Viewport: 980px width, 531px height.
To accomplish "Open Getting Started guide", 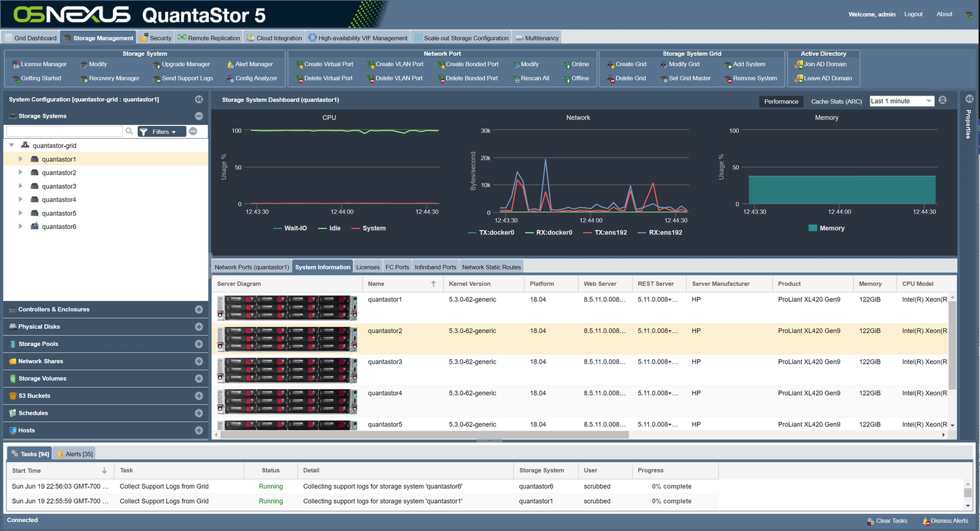I will (36, 78).
